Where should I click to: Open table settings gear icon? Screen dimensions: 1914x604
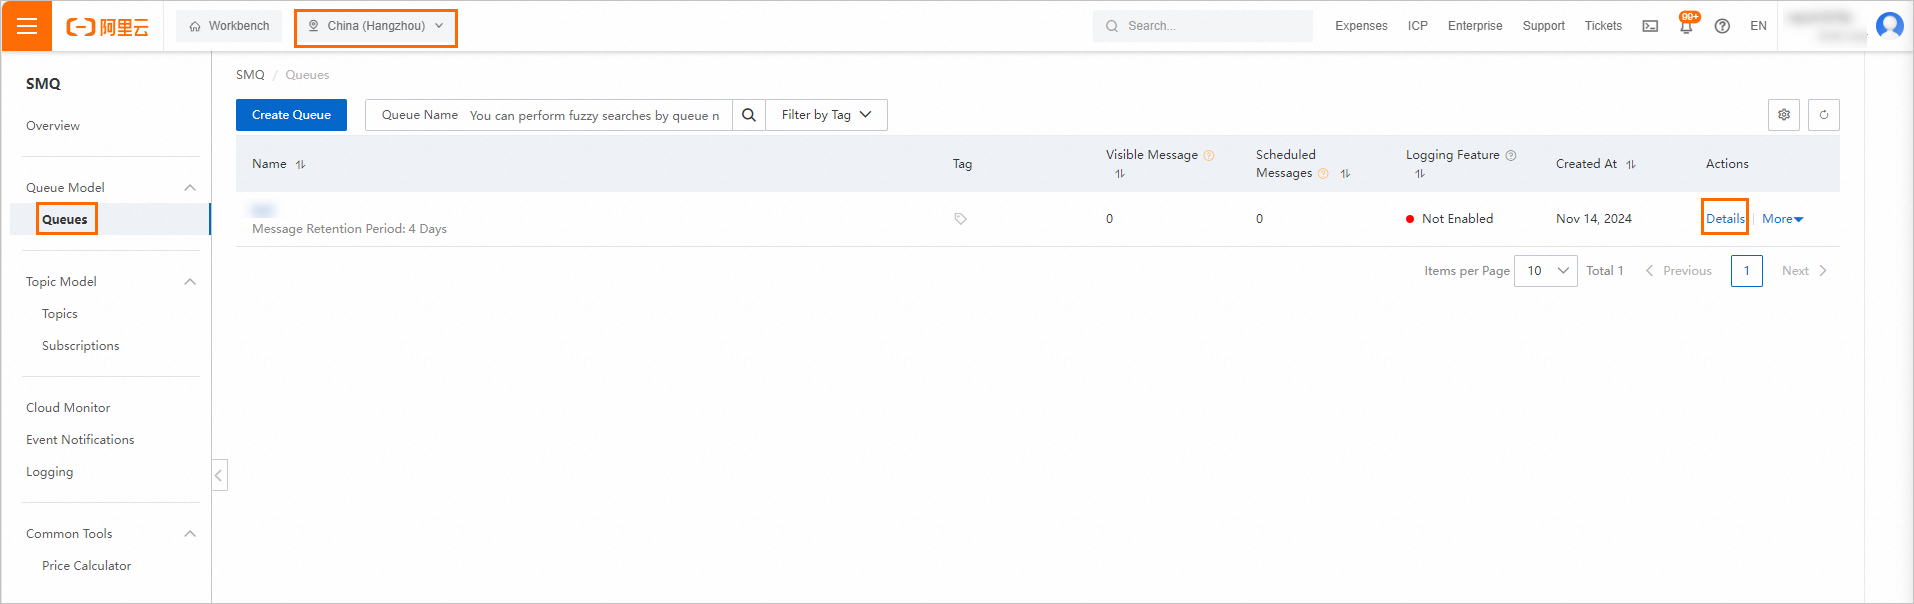[1784, 115]
